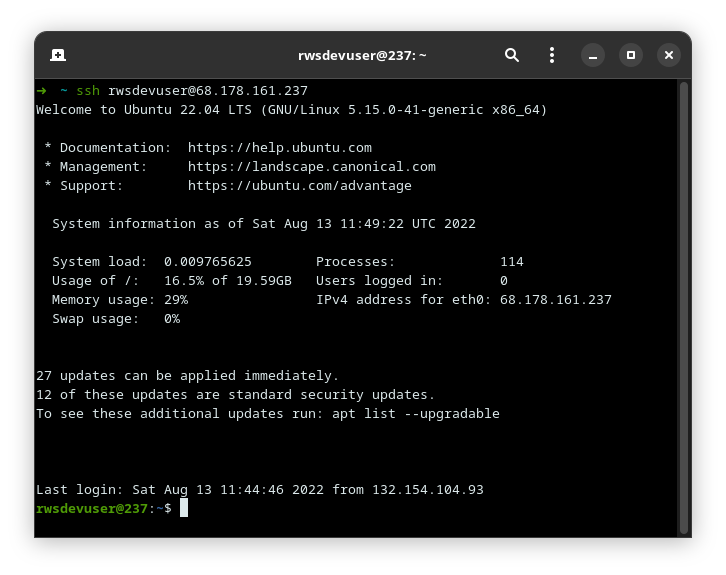Click the disk usage value 16.5% of 19.59GB
The image size is (726, 575).
click(228, 281)
